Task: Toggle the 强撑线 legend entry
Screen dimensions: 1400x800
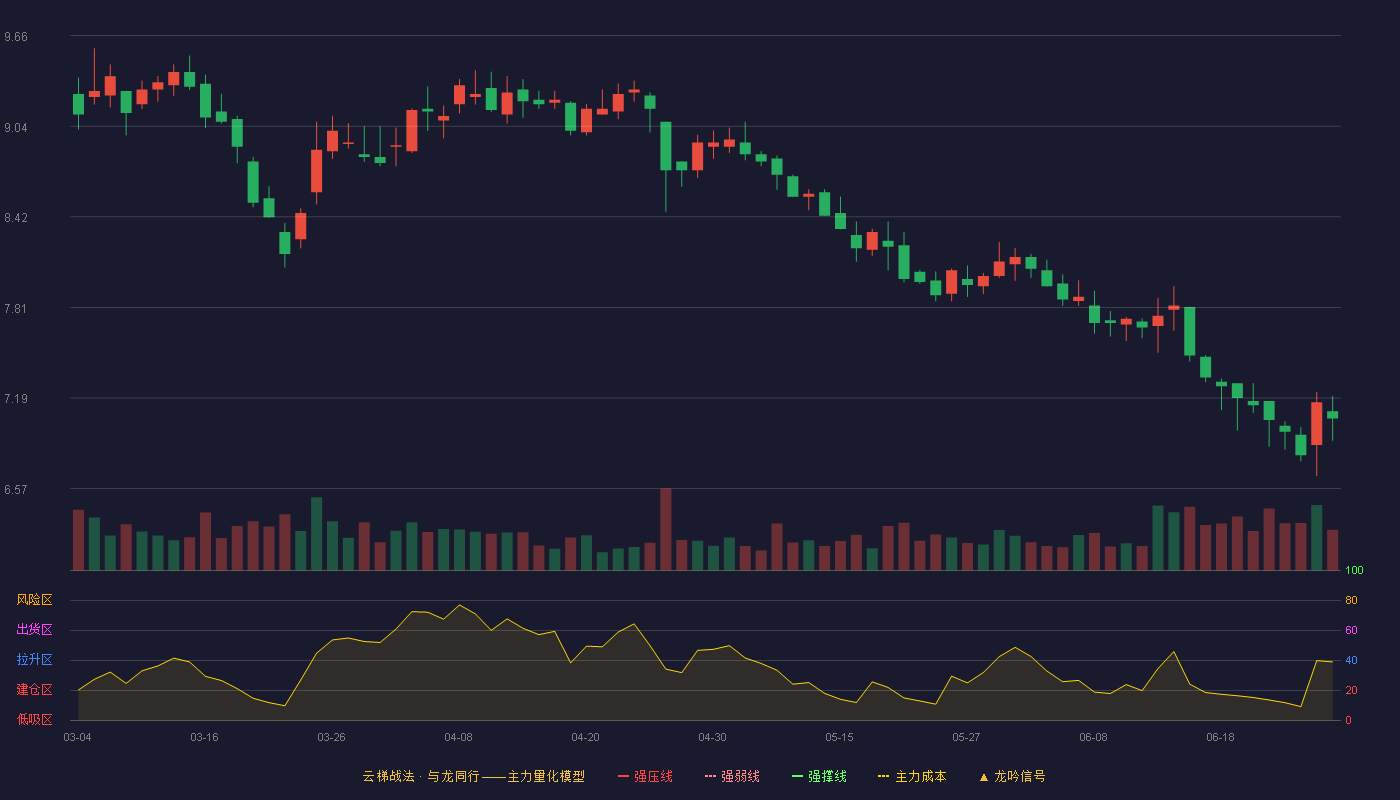Action: click(x=819, y=776)
